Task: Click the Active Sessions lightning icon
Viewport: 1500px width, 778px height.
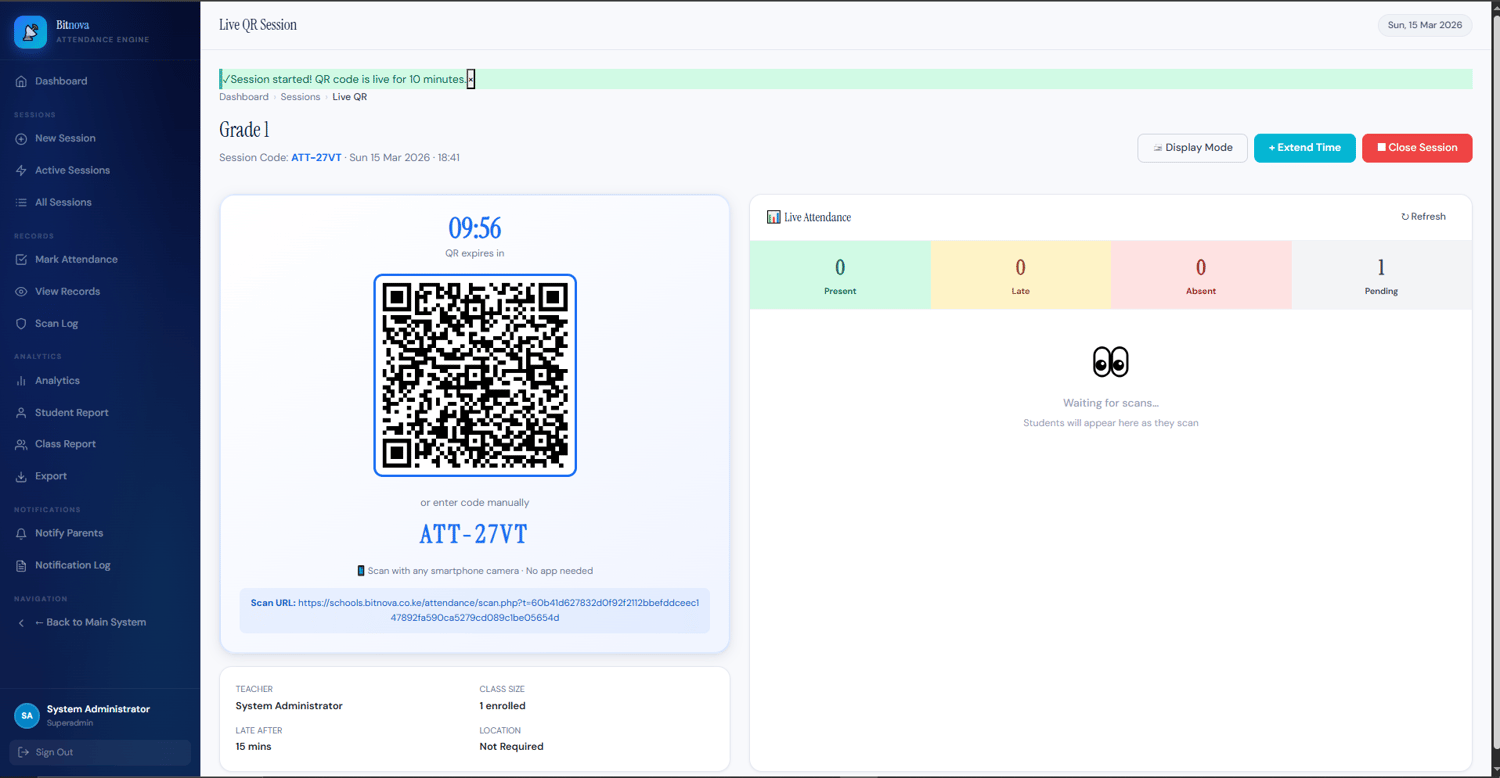Action: [21, 171]
